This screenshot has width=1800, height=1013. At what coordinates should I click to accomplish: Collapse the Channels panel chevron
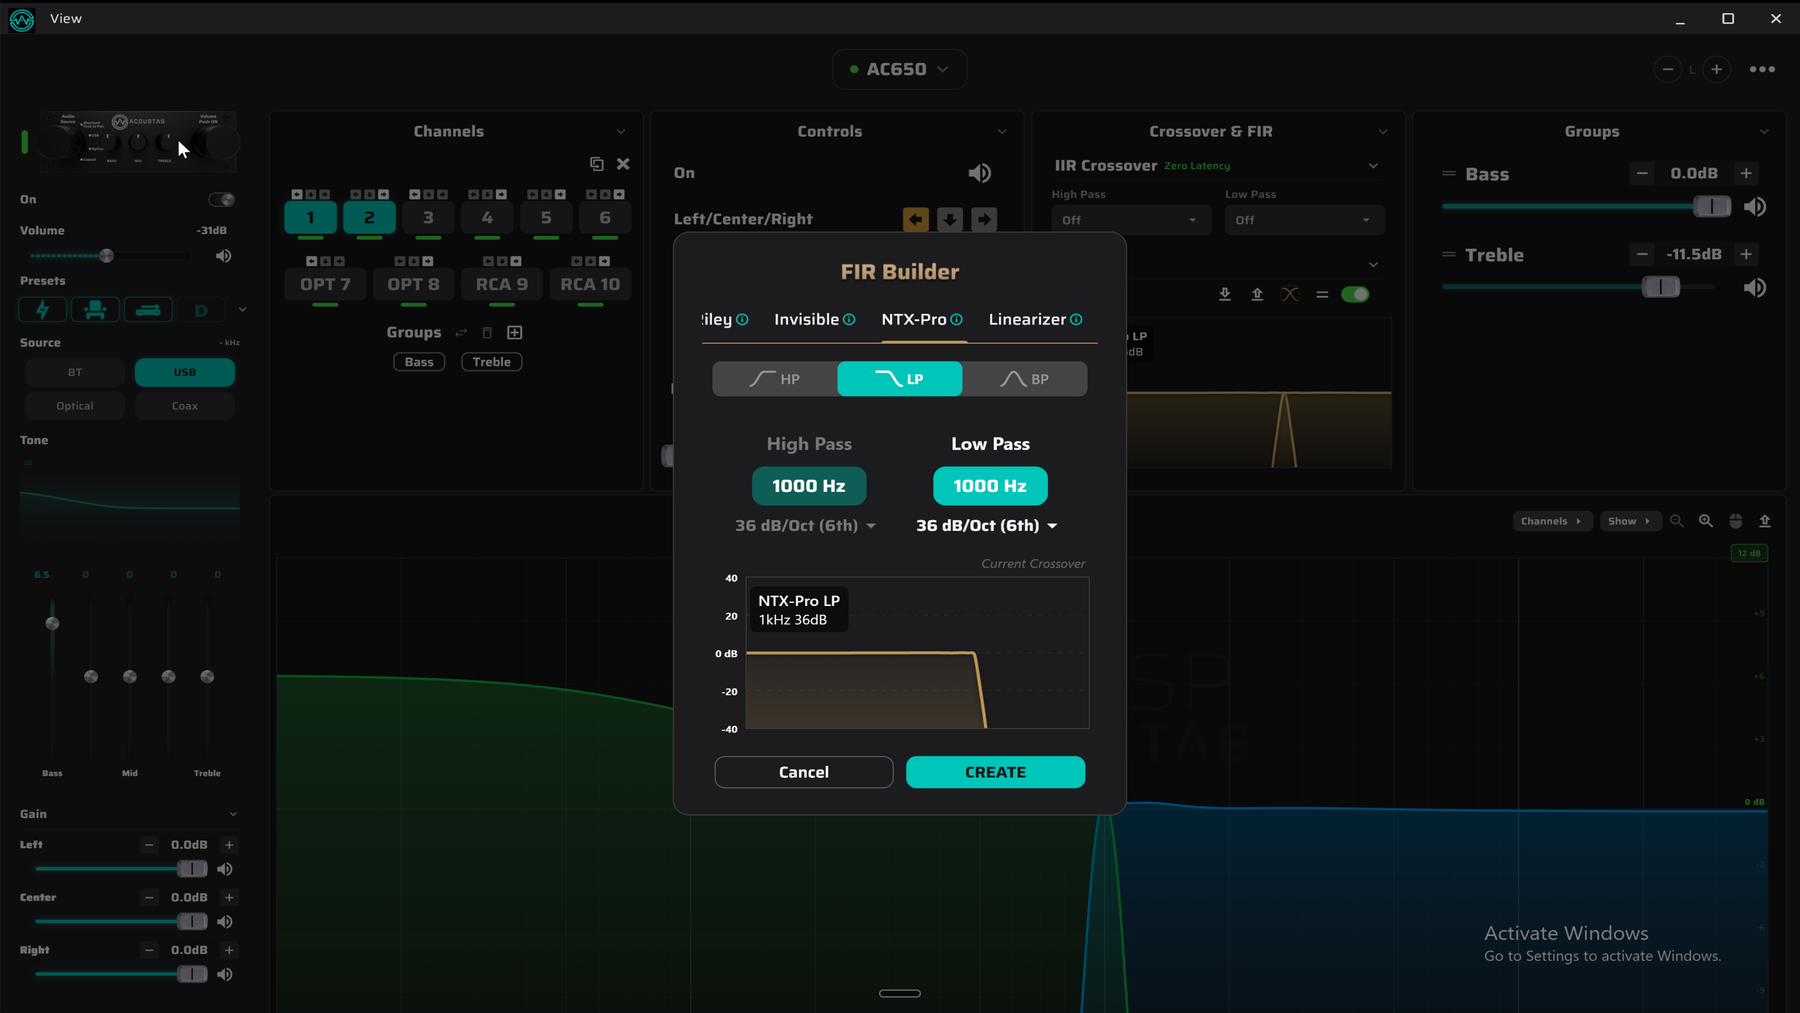coord(621,132)
